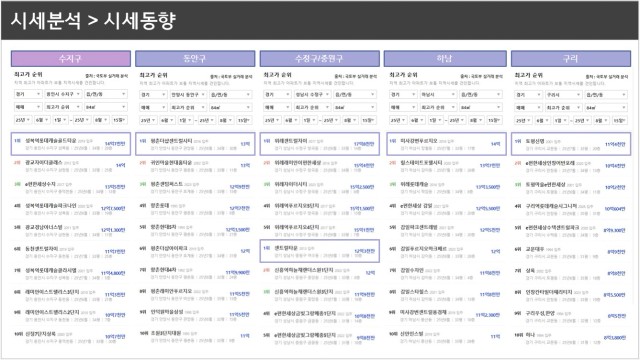Click the 8위 감일스타힐스 listing
Screen dimensions: 640x360
[447, 294]
